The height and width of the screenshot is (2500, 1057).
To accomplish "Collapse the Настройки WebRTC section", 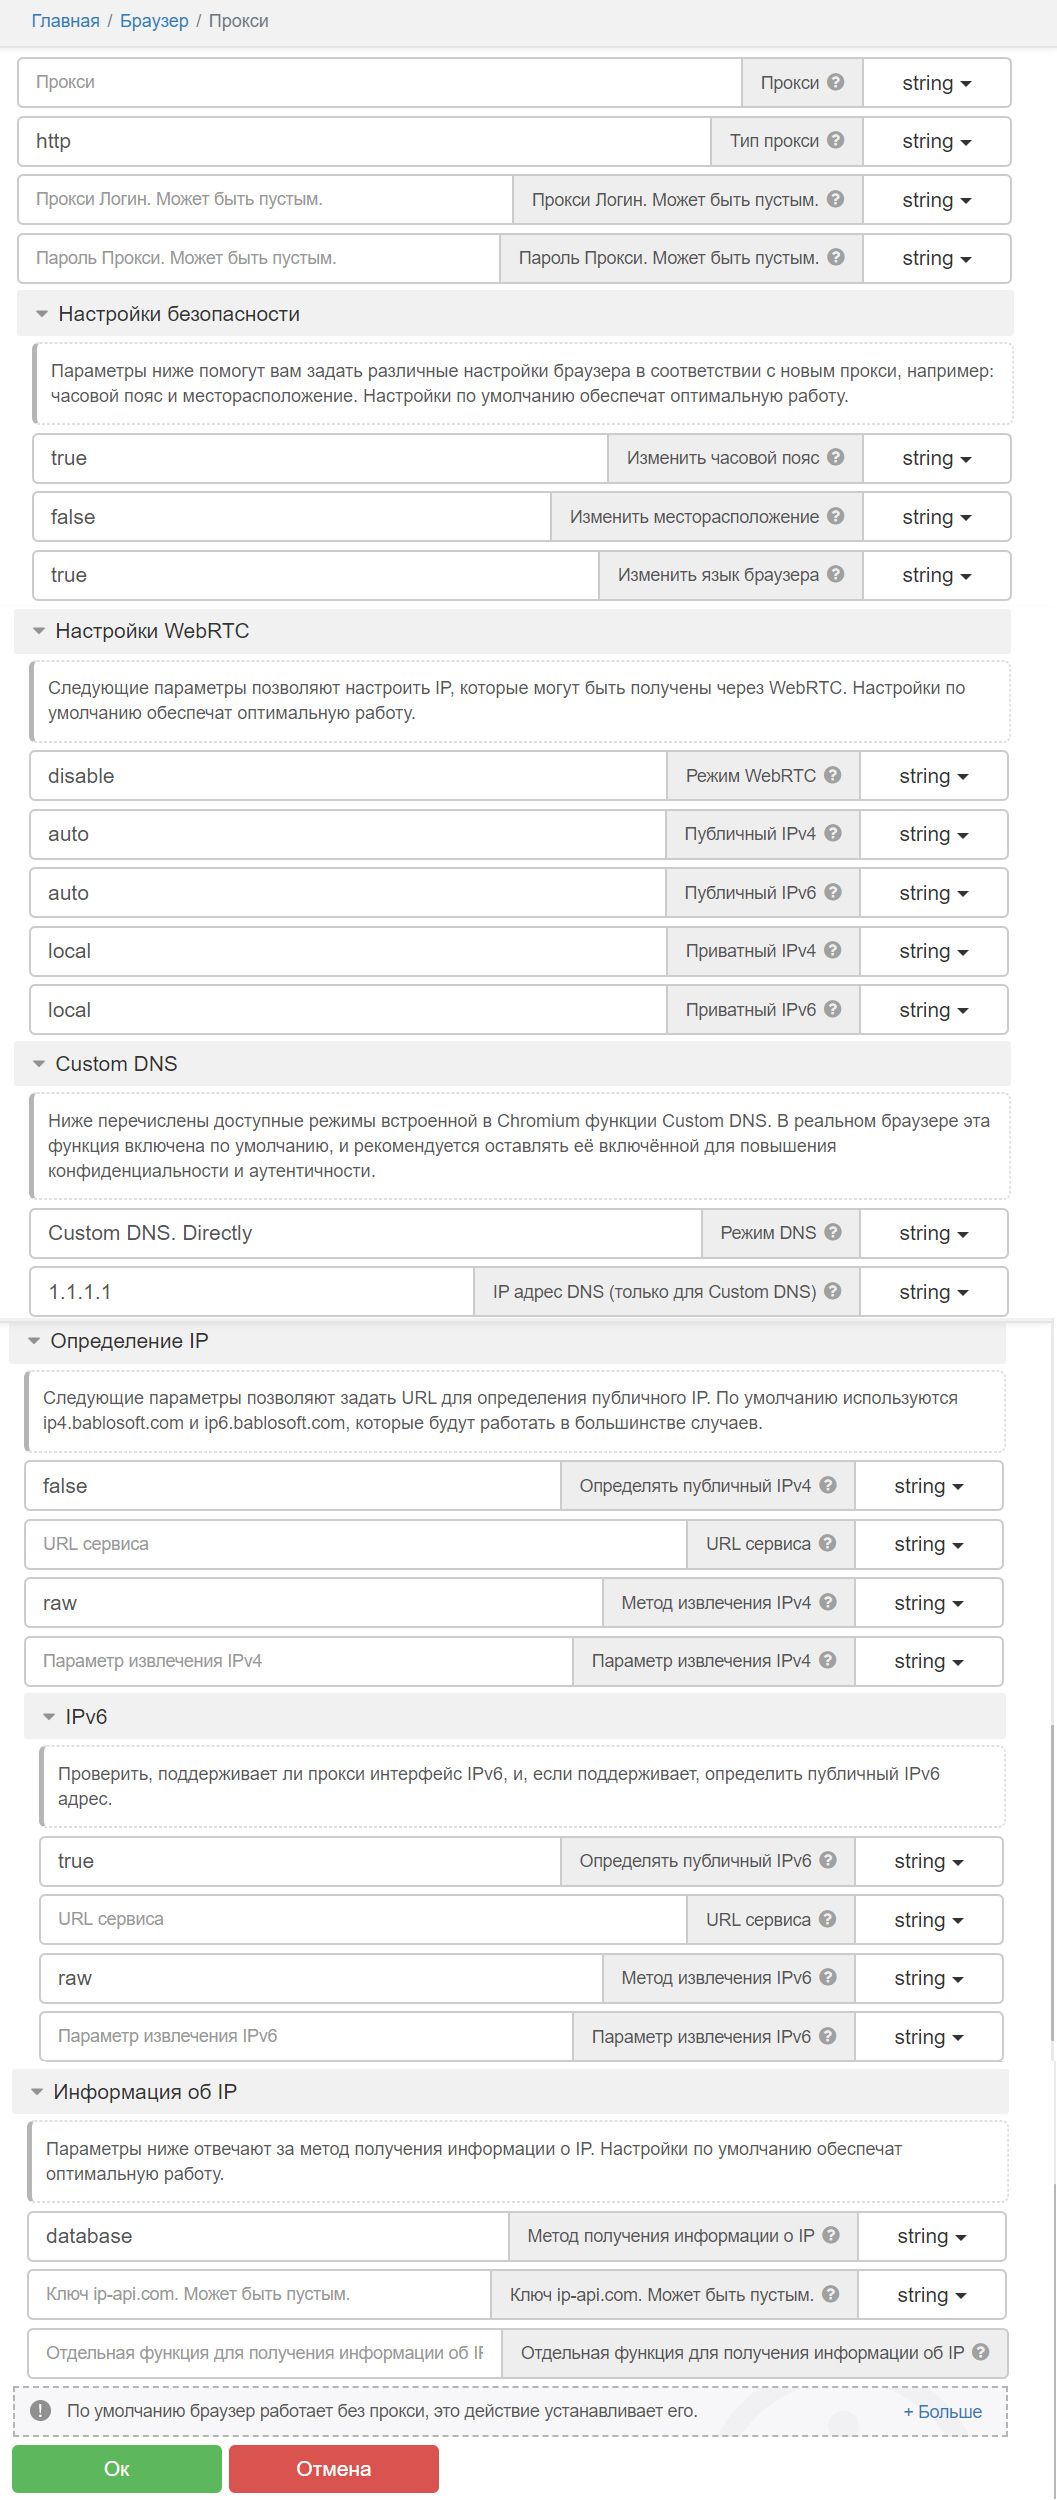I will (x=39, y=631).
